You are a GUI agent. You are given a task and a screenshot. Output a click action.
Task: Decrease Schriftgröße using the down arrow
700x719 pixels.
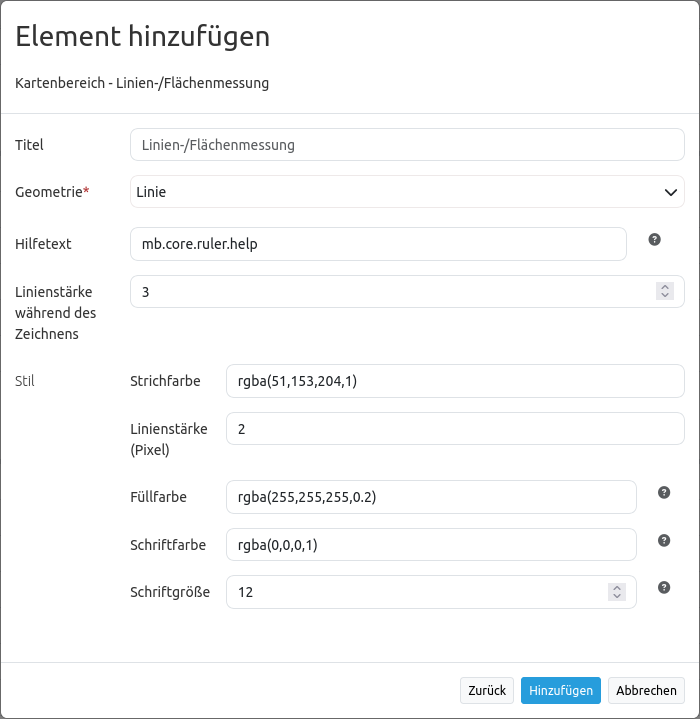pos(617,596)
